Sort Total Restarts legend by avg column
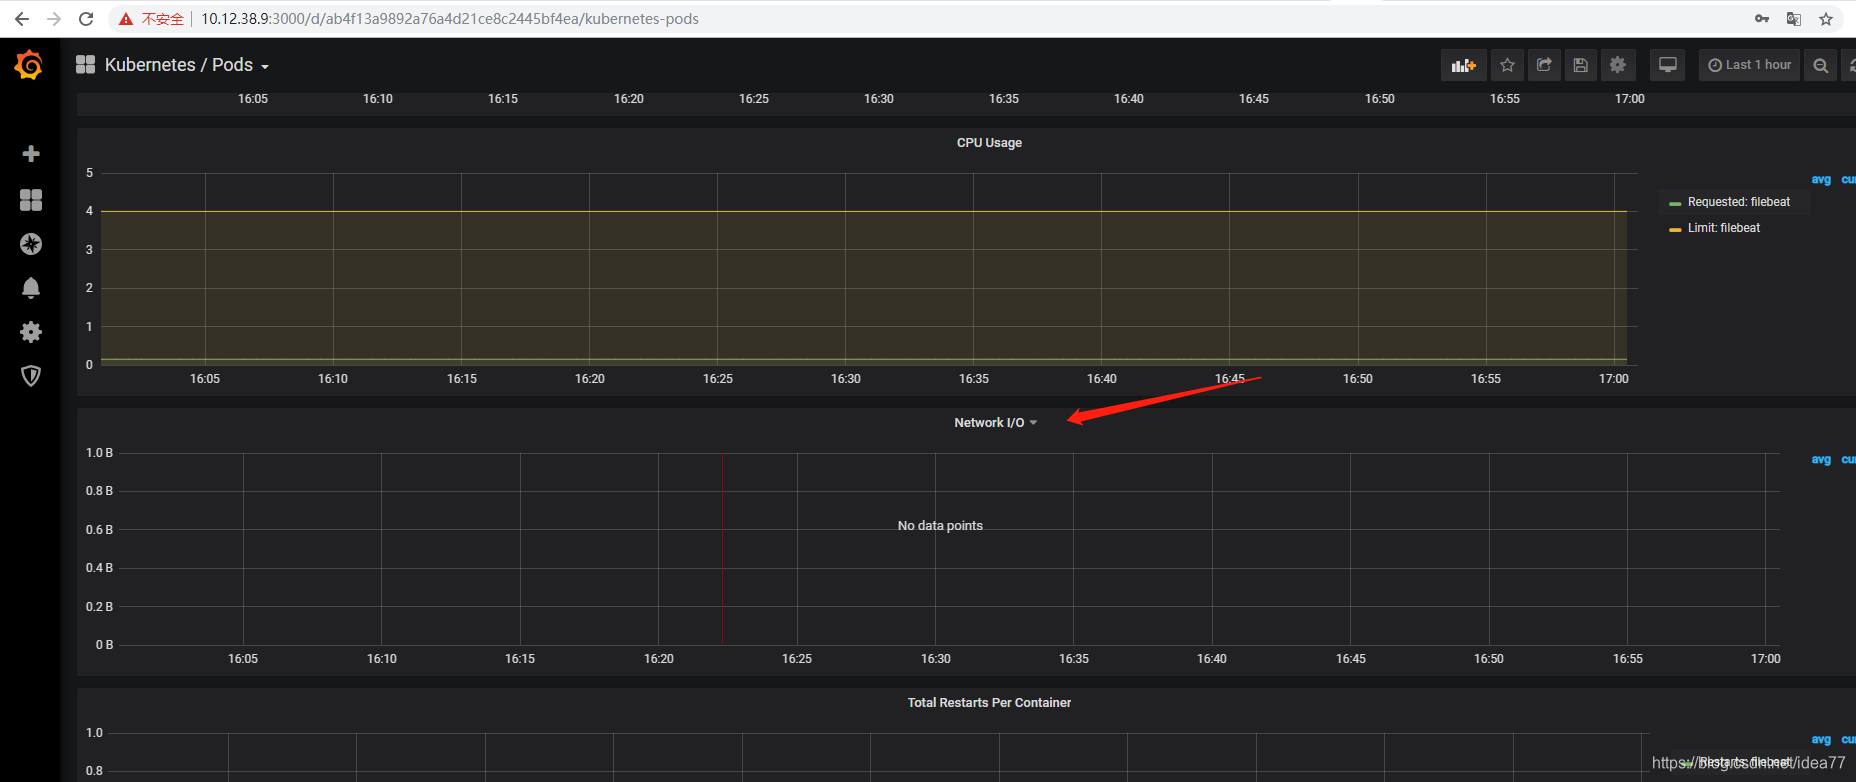Image resolution: width=1856 pixels, height=782 pixels. pos(1821,740)
